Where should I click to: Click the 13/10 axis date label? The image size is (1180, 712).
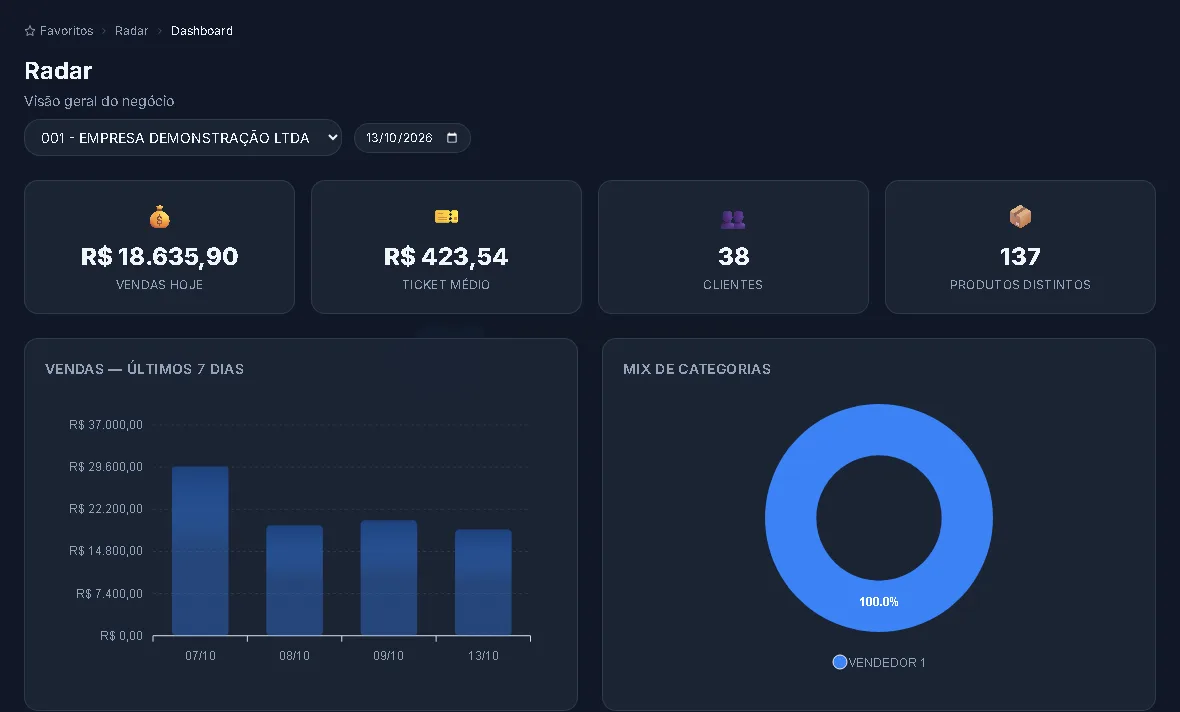point(483,656)
